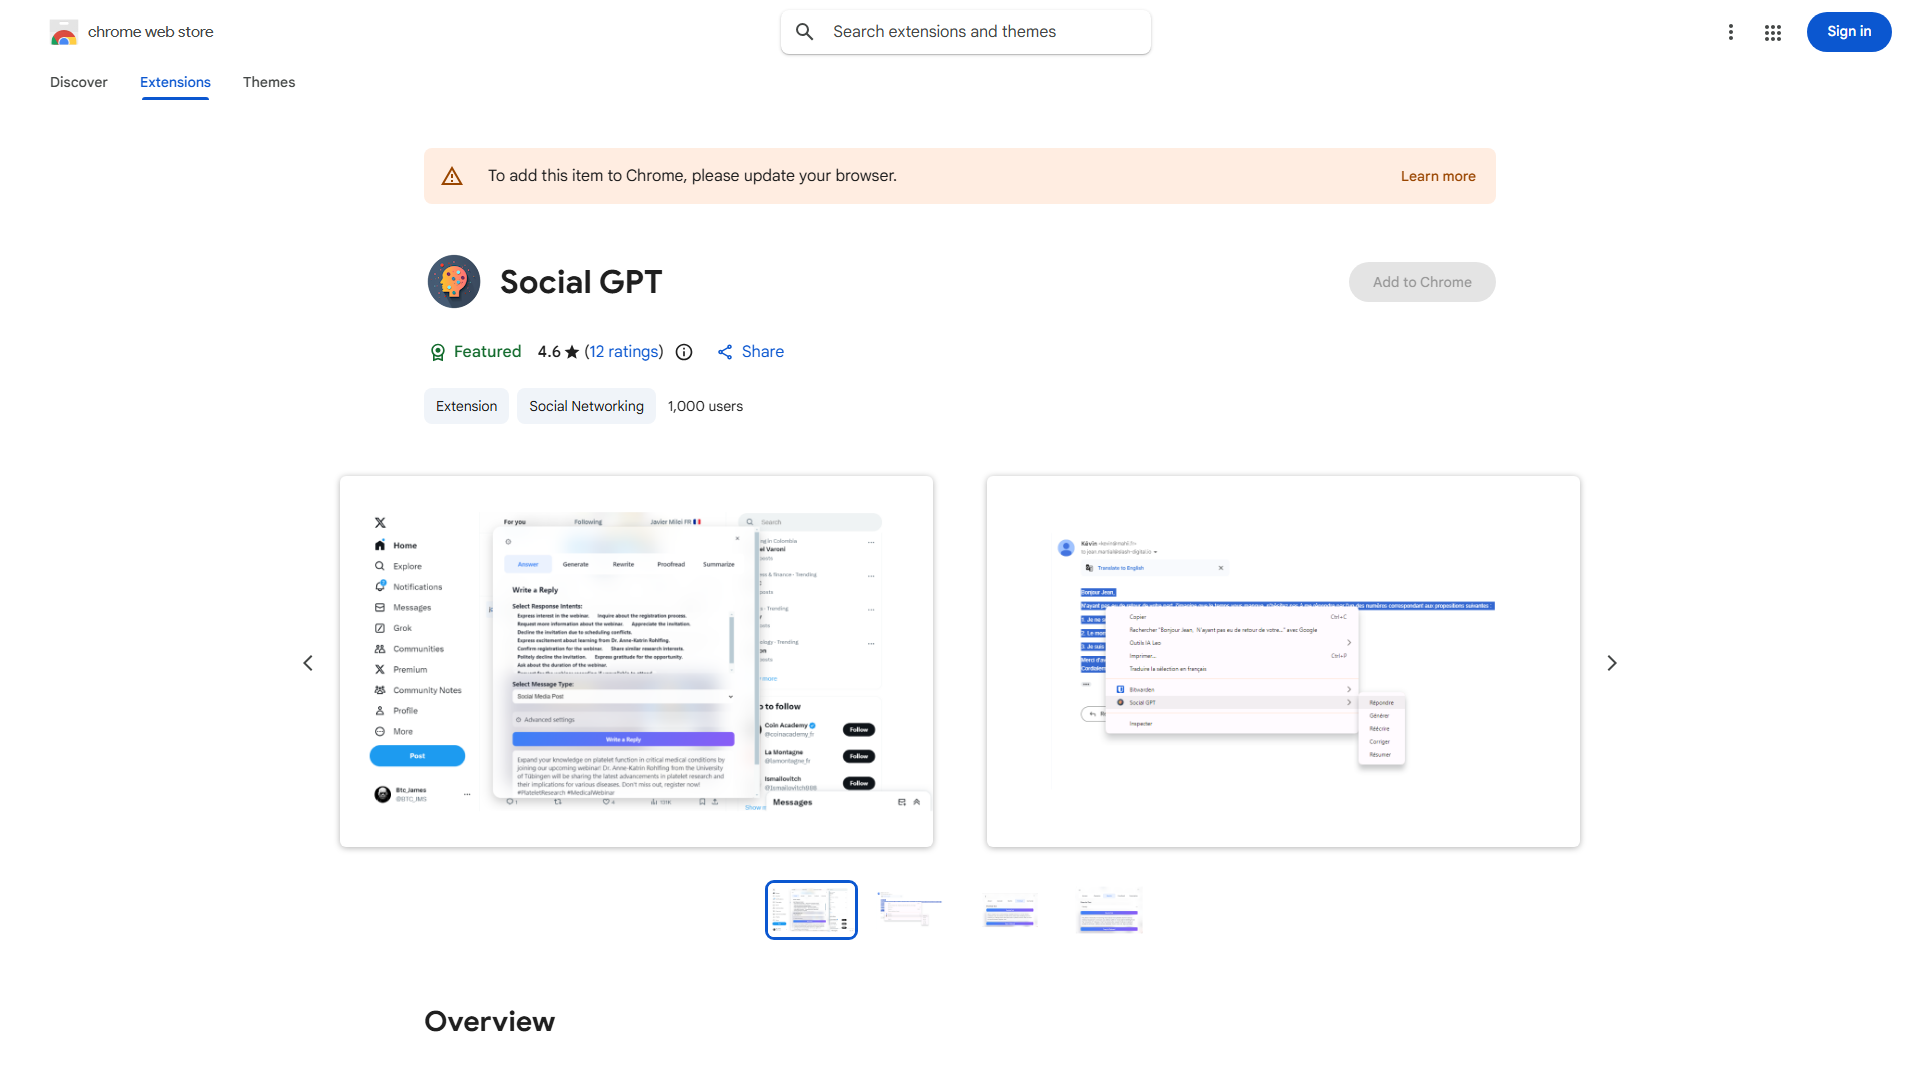
Task: Click the warning triangle in the update banner
Action: coord(452,175)
